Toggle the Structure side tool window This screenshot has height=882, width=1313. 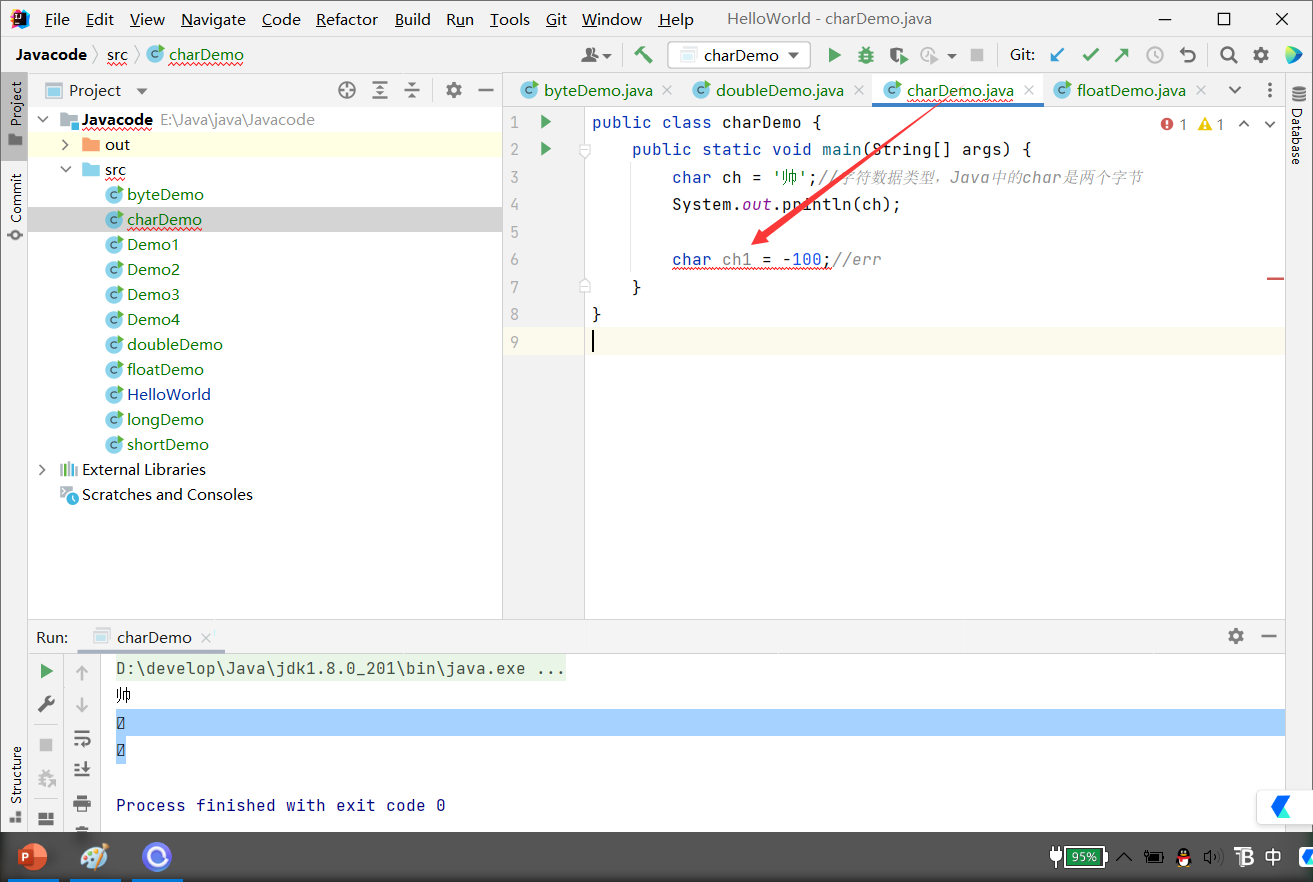pos(15,785)
